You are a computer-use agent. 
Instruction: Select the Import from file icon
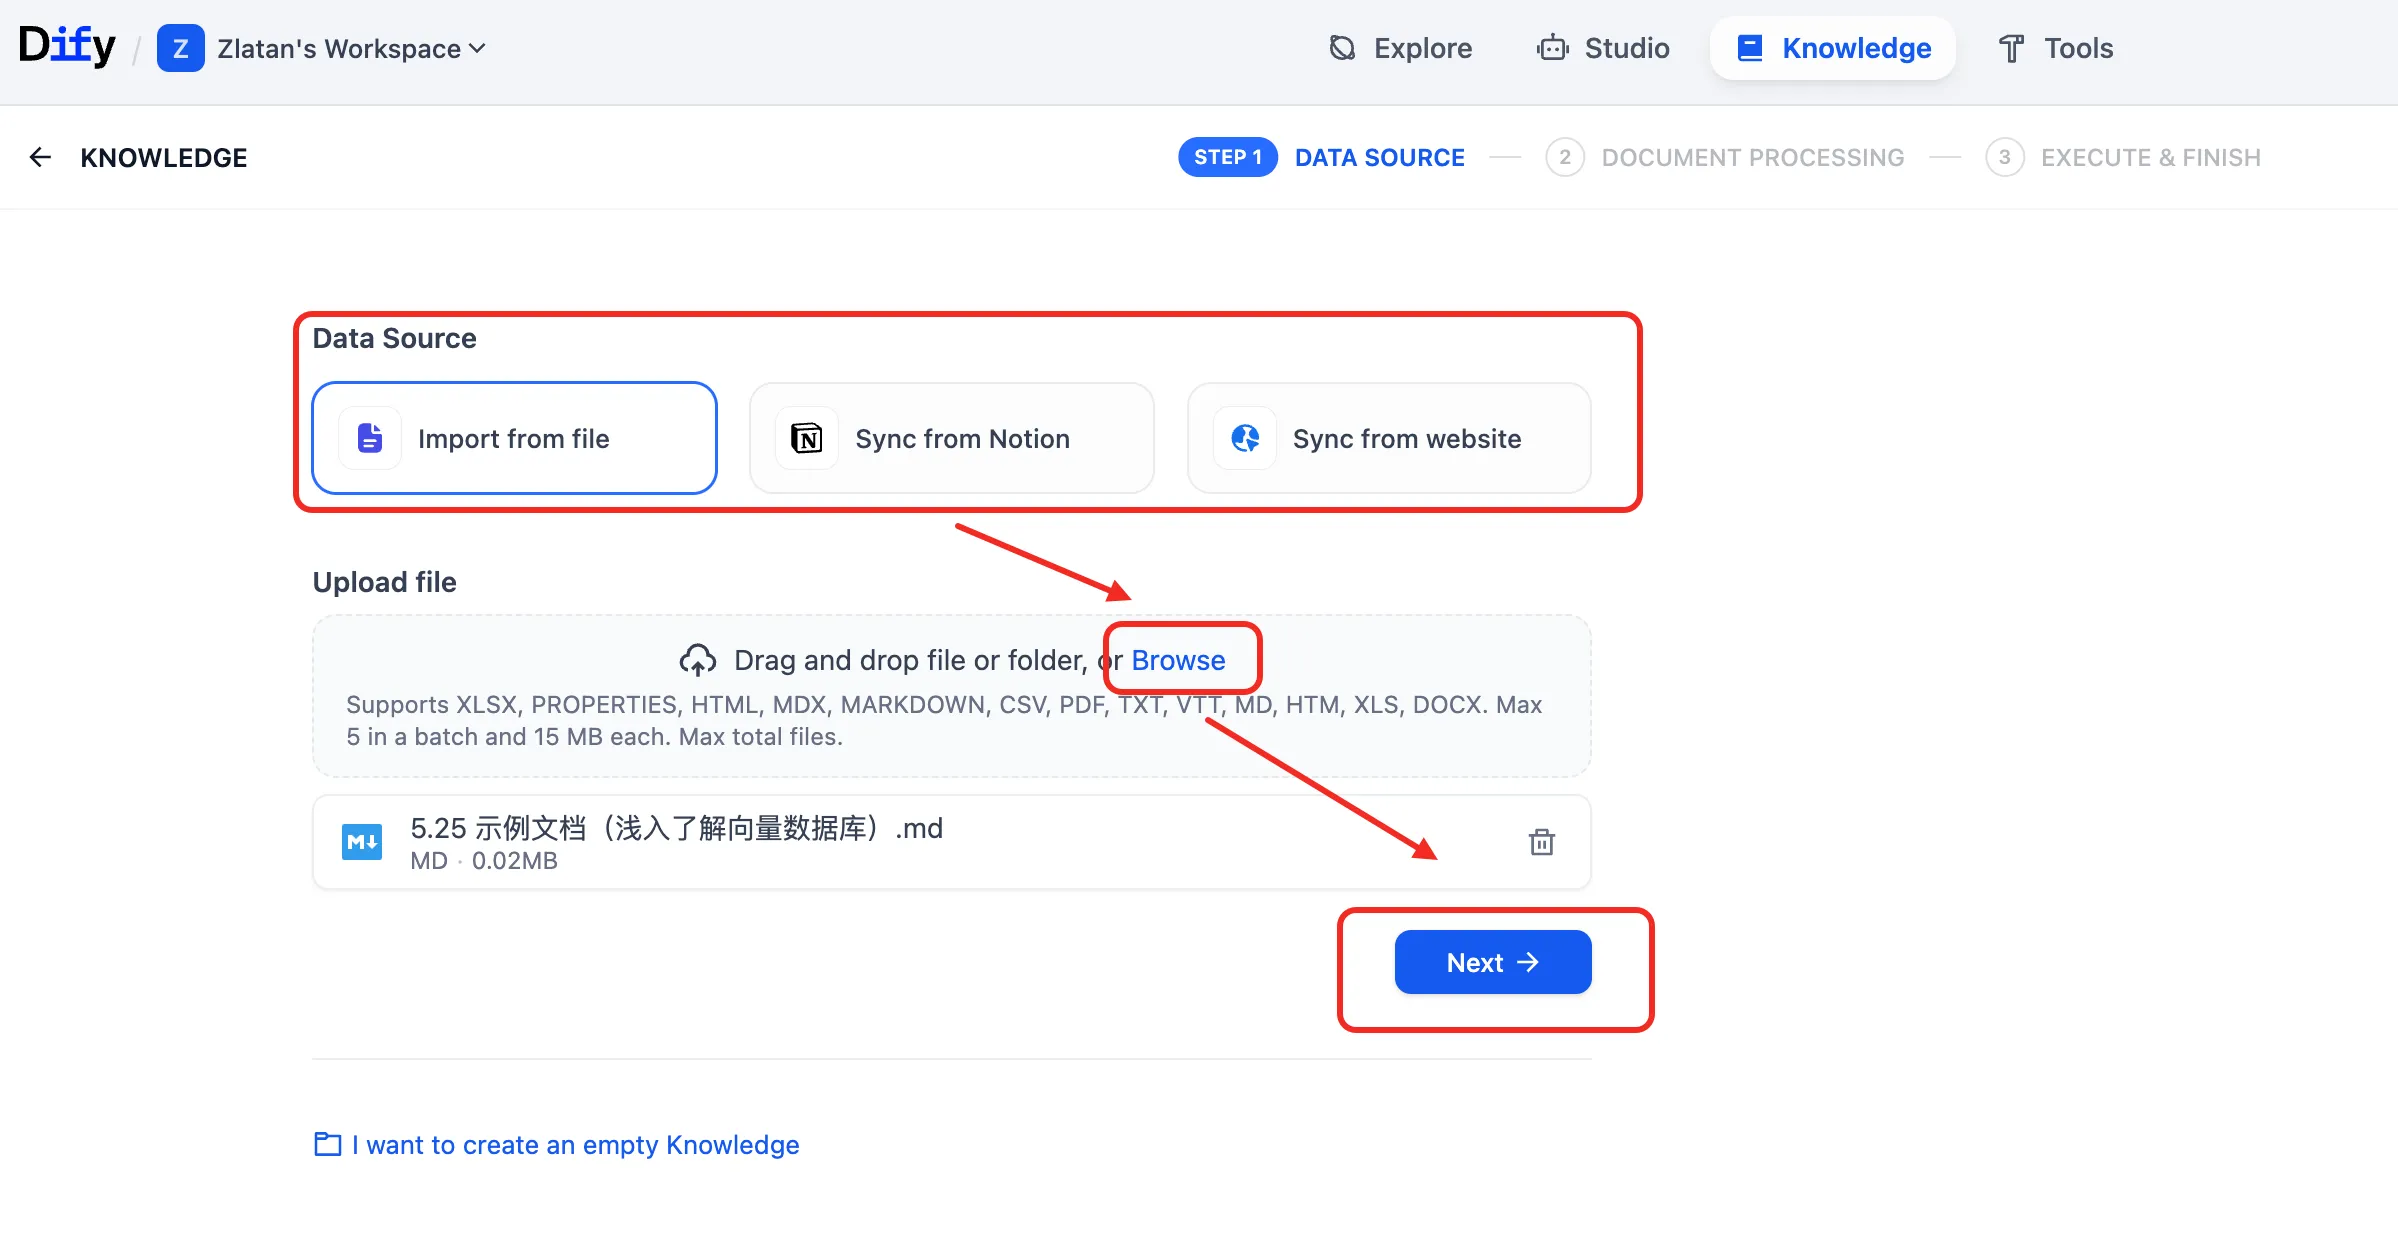[369, 438]
